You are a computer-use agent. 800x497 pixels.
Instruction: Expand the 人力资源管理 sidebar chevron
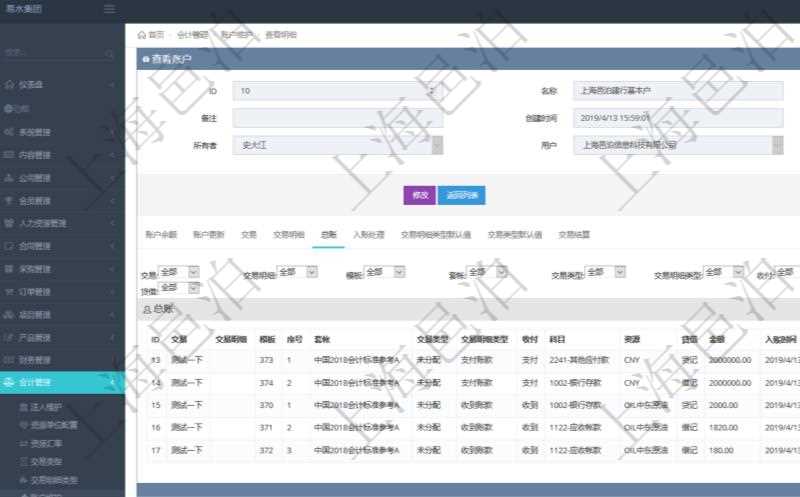(112, 223)
